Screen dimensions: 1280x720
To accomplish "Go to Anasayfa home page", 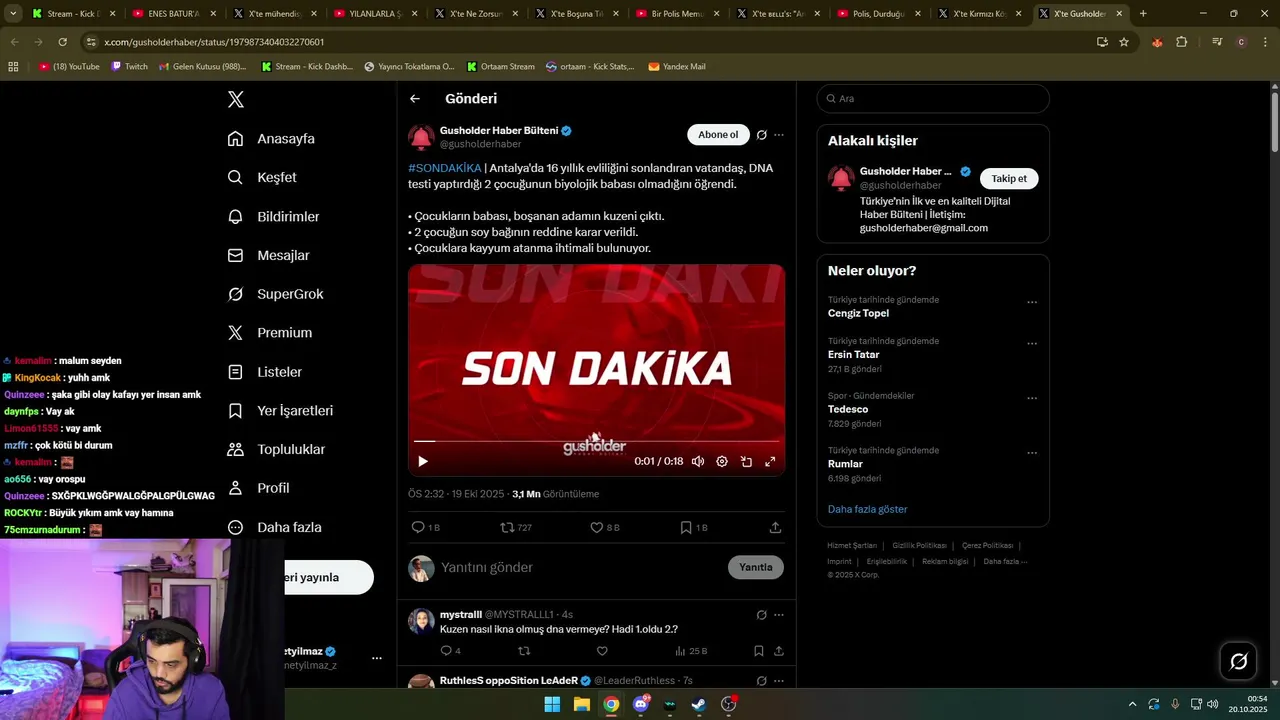I will (271, 139).
